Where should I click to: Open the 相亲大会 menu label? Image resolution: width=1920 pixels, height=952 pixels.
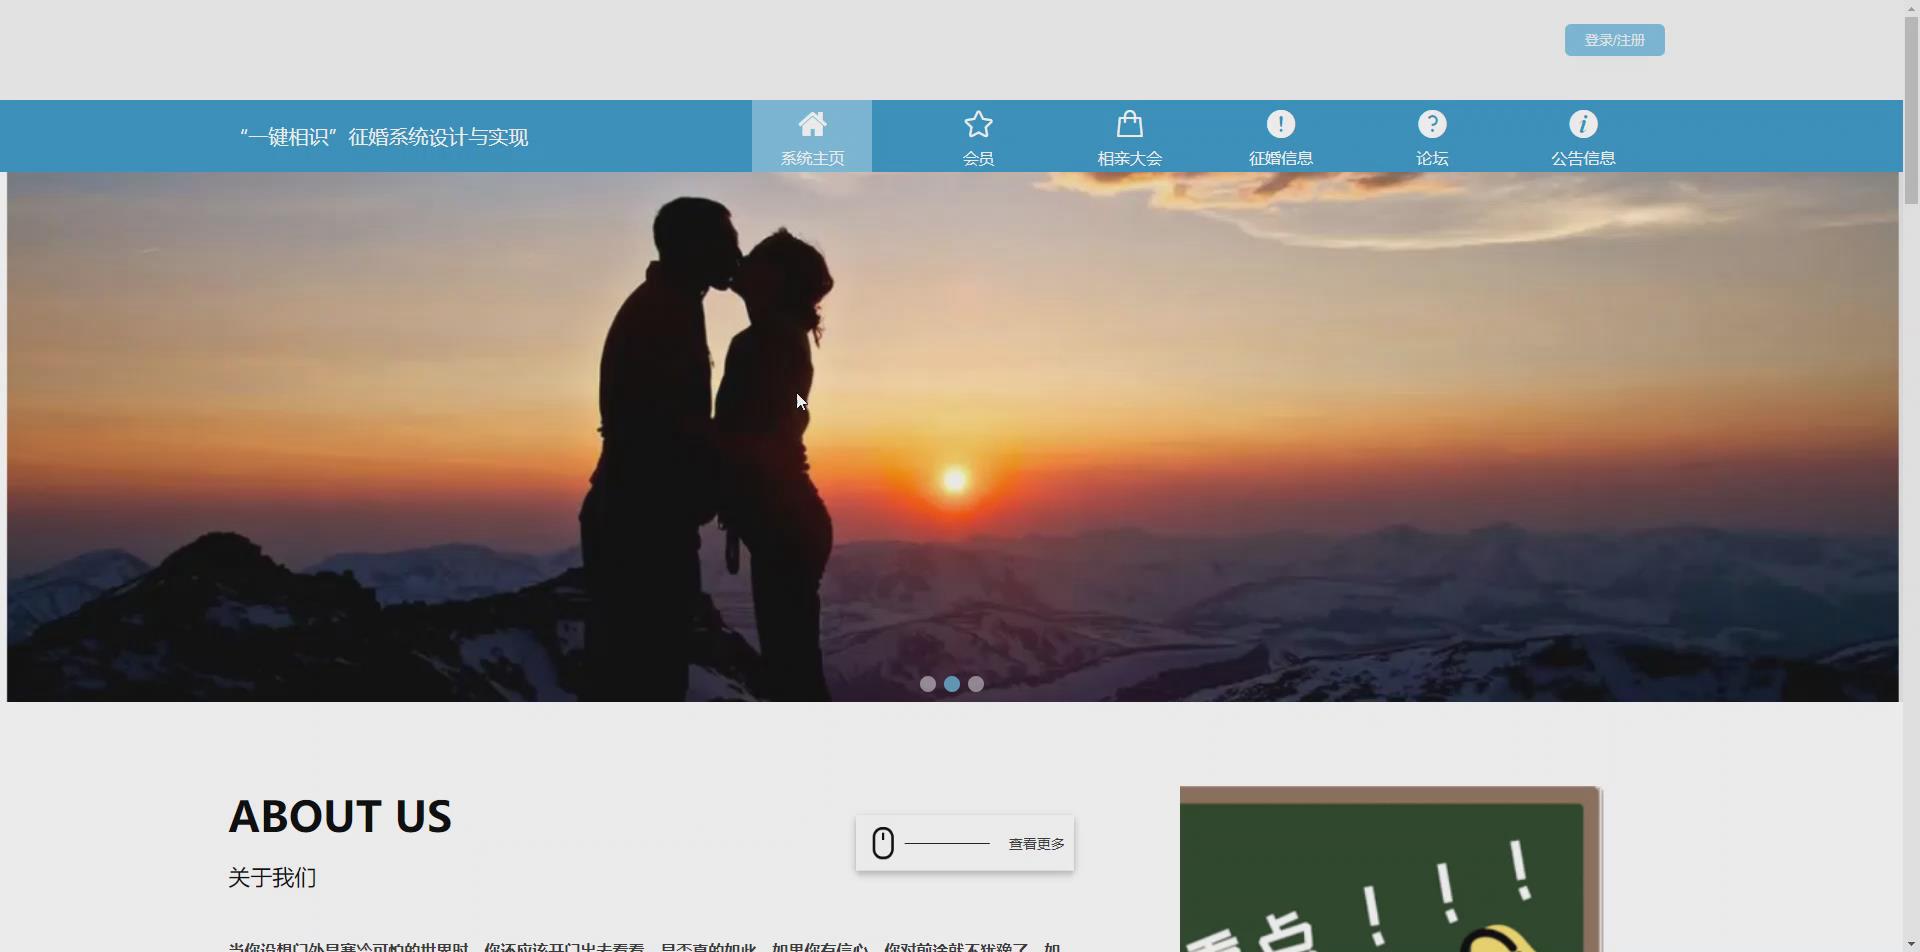[x=1130, y=158]
